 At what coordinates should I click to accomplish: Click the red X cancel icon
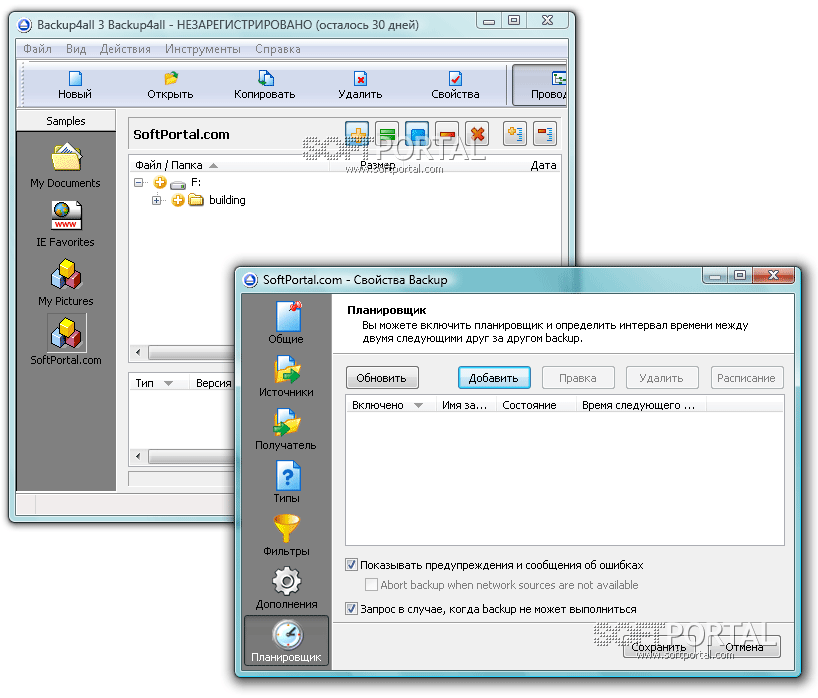click(x=477, y=134)
